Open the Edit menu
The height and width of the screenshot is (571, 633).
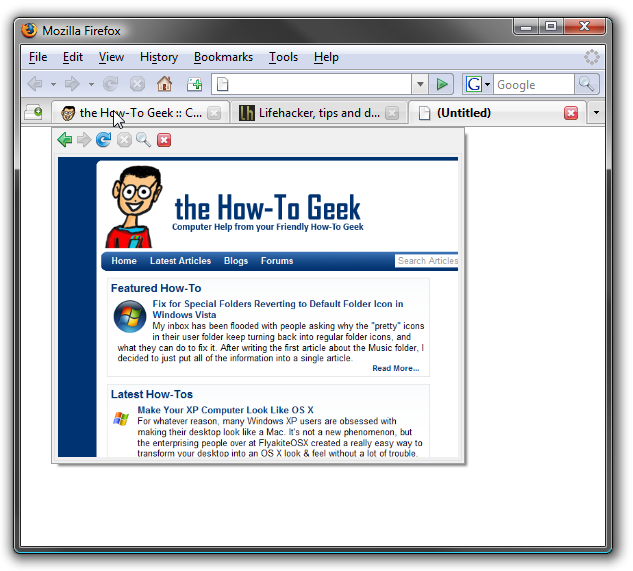(73, 57)
